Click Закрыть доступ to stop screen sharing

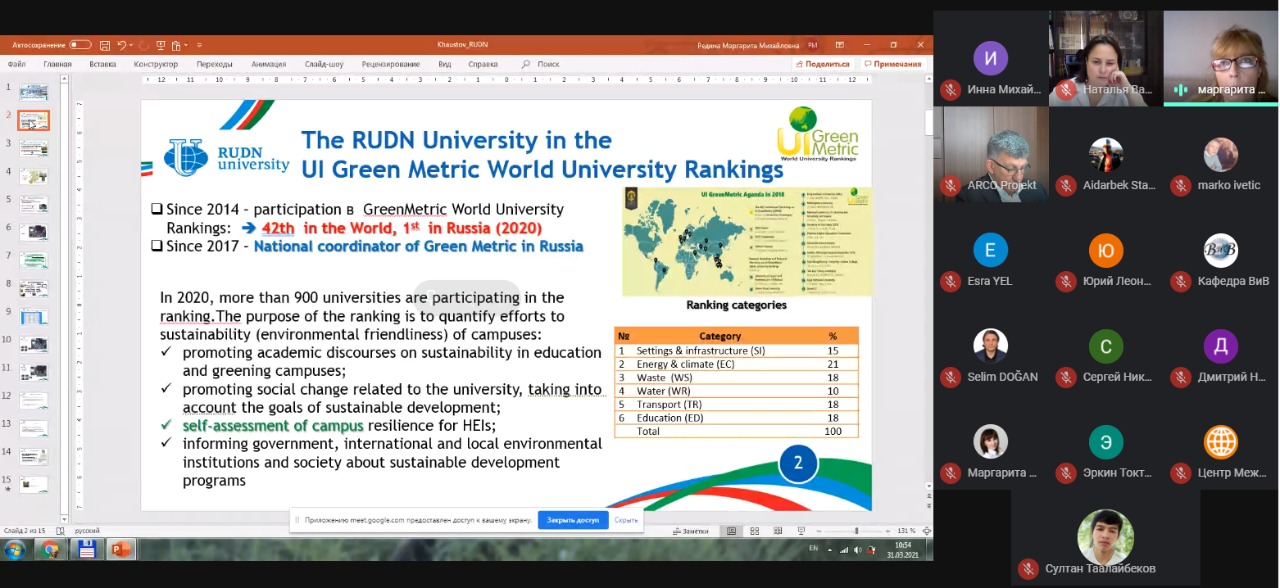pyautogui.click(x=573, y=520)
